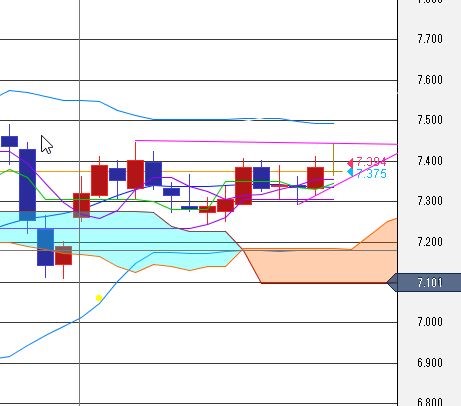Select the orange Ichimoku cloud area
461x406 pixels.
click(x=320, y=266)
